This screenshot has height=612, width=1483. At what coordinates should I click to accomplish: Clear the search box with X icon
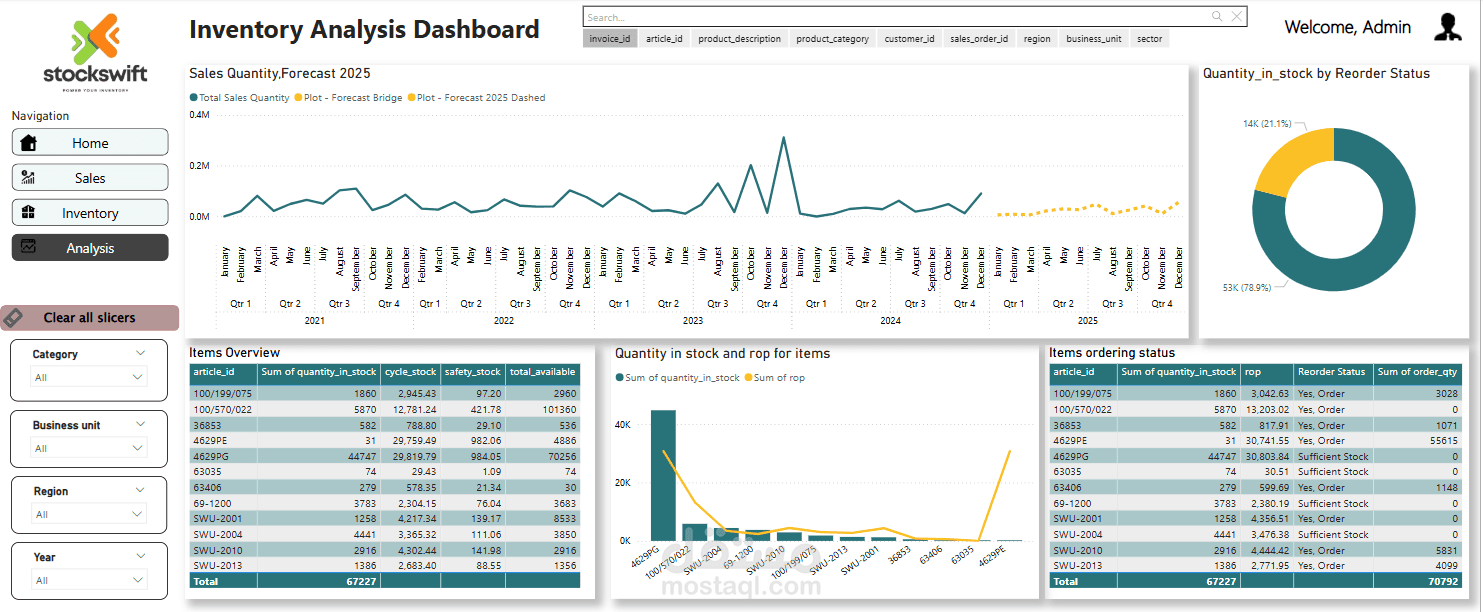tap(1237, 17)
